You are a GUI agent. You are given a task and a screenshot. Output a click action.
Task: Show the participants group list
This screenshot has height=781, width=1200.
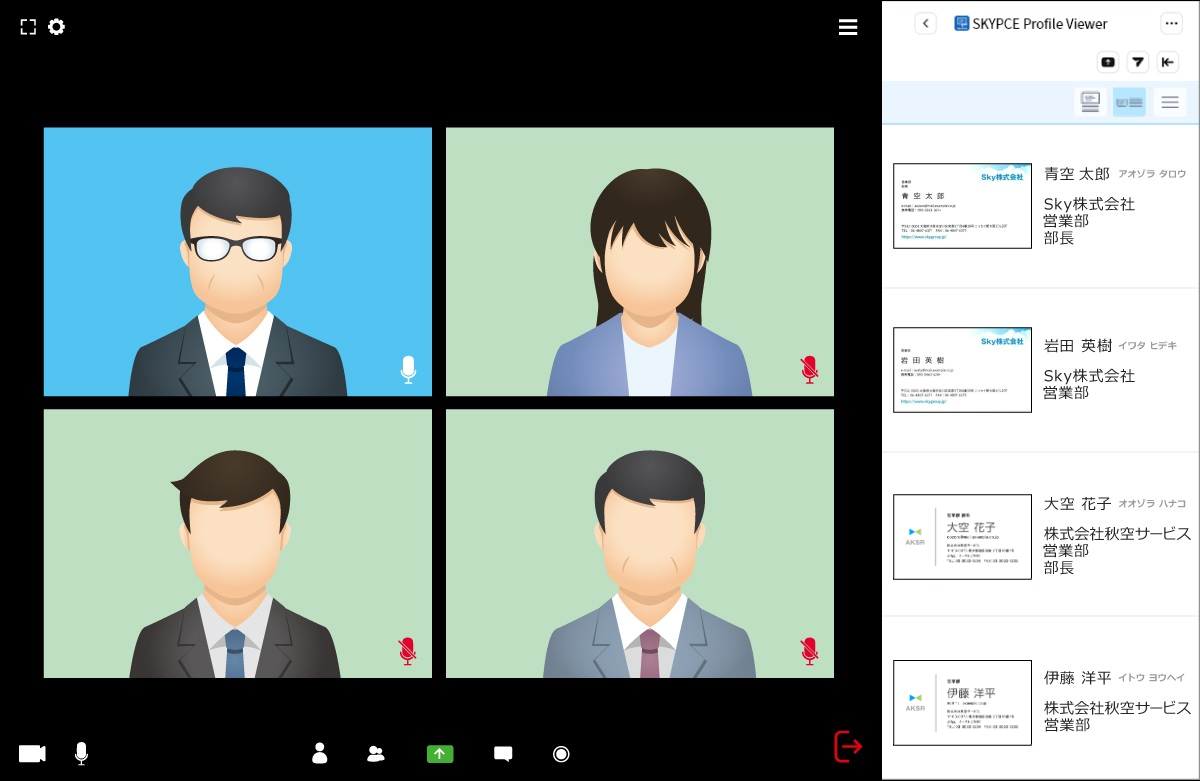[376, 754]
